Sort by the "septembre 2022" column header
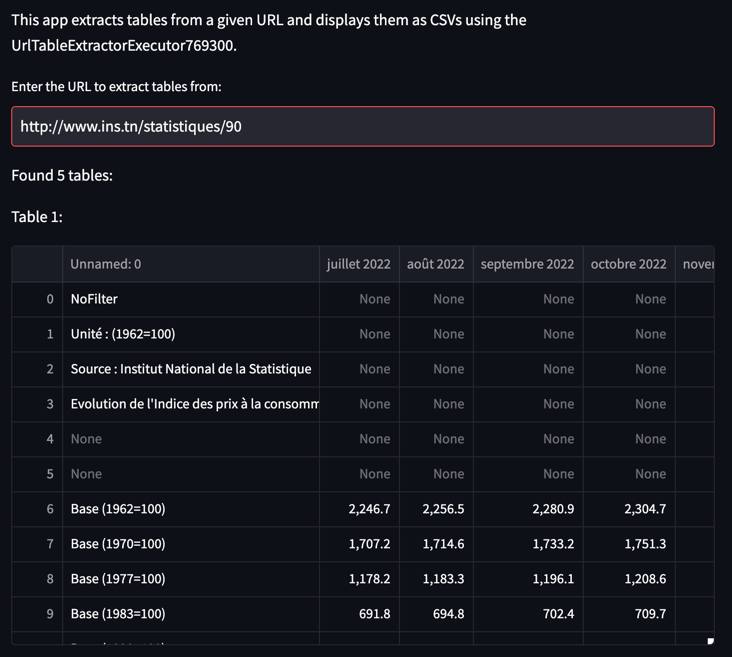Image resolution: width=732 pixels, height=657 pixels. [x=527, y=264]
